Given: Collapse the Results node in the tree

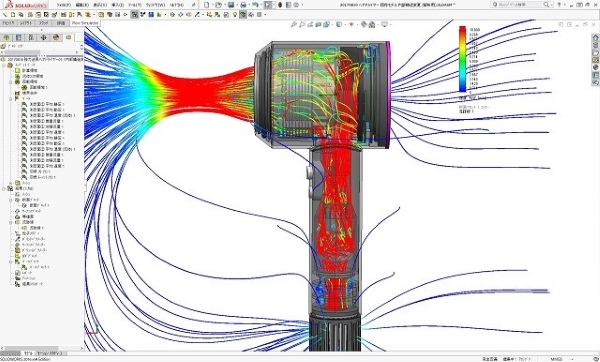Looking at the screenshot, I should [4, 189].
